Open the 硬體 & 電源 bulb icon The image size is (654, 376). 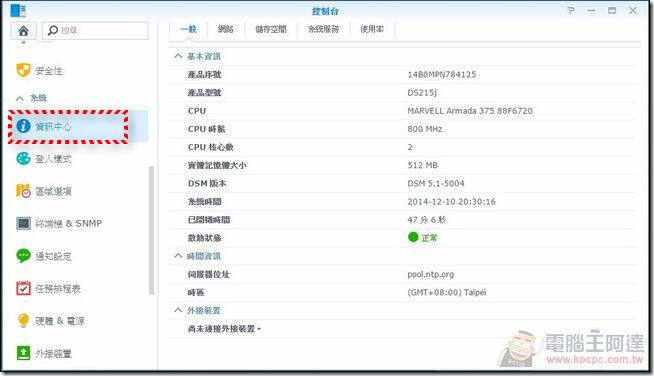click(23, 320)
